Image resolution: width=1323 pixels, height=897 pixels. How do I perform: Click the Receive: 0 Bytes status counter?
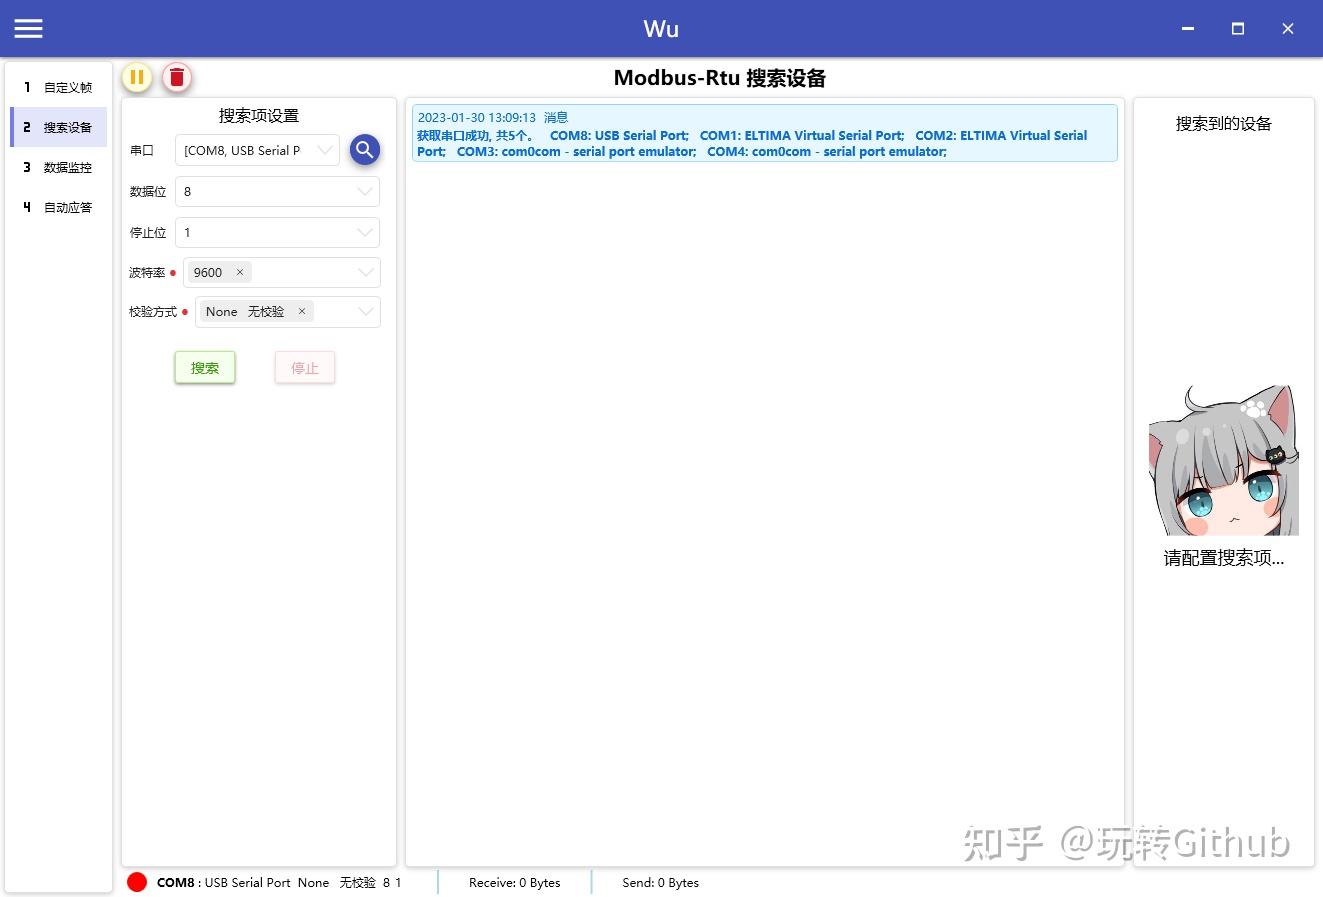tap(514, 882)
